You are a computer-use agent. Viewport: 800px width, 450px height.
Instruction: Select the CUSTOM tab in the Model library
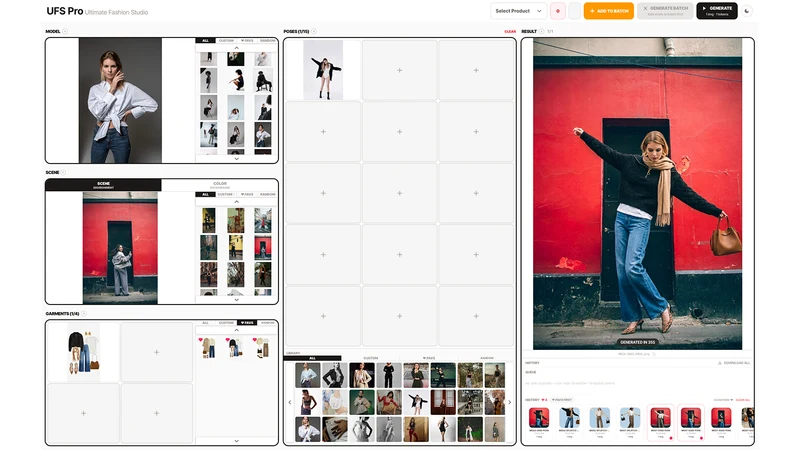[x=226, y=40]
